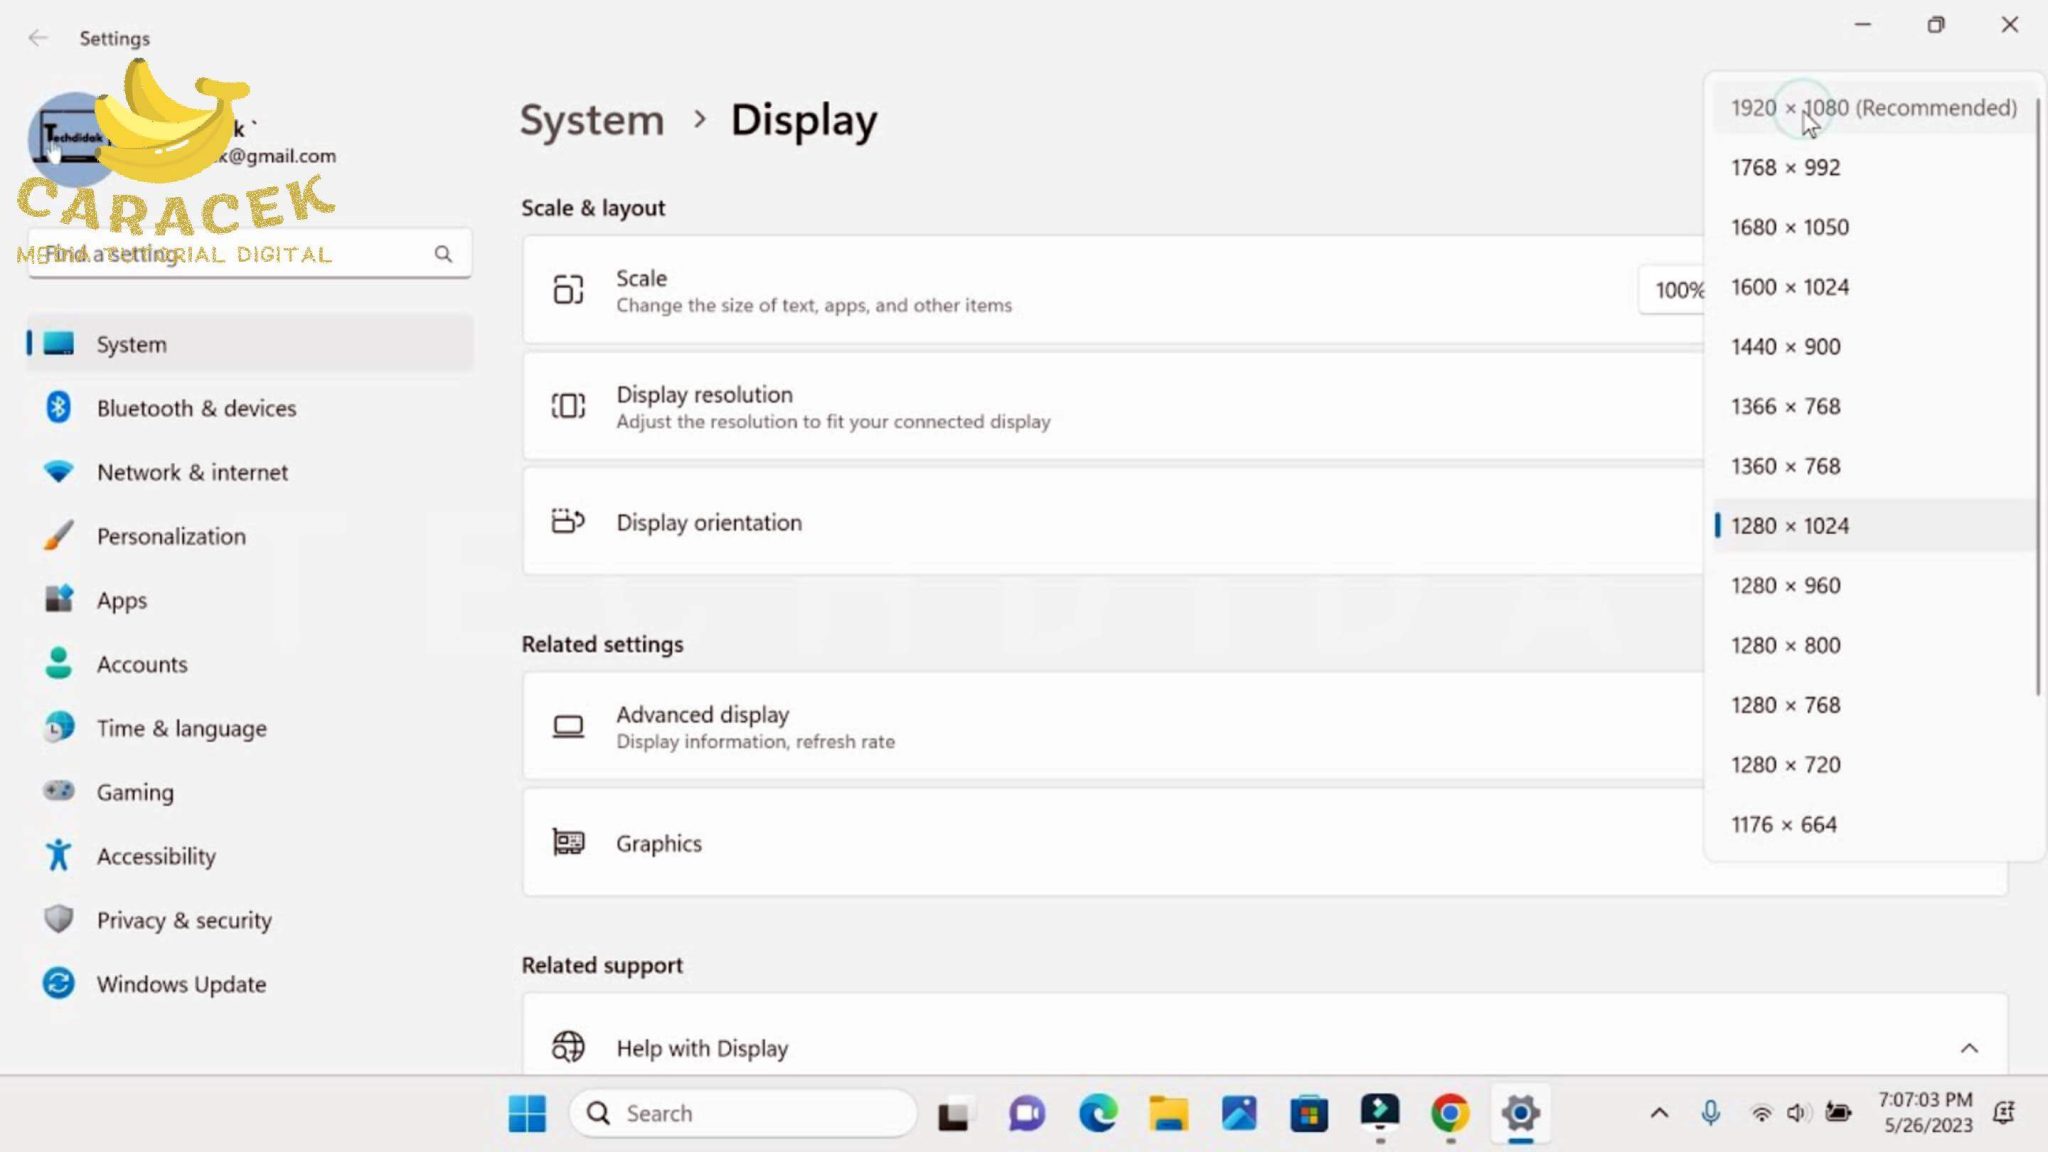Click the Display orientation icon
Image resolution: width=2048 pixels, height=1152 pixels.
point(568,521)
